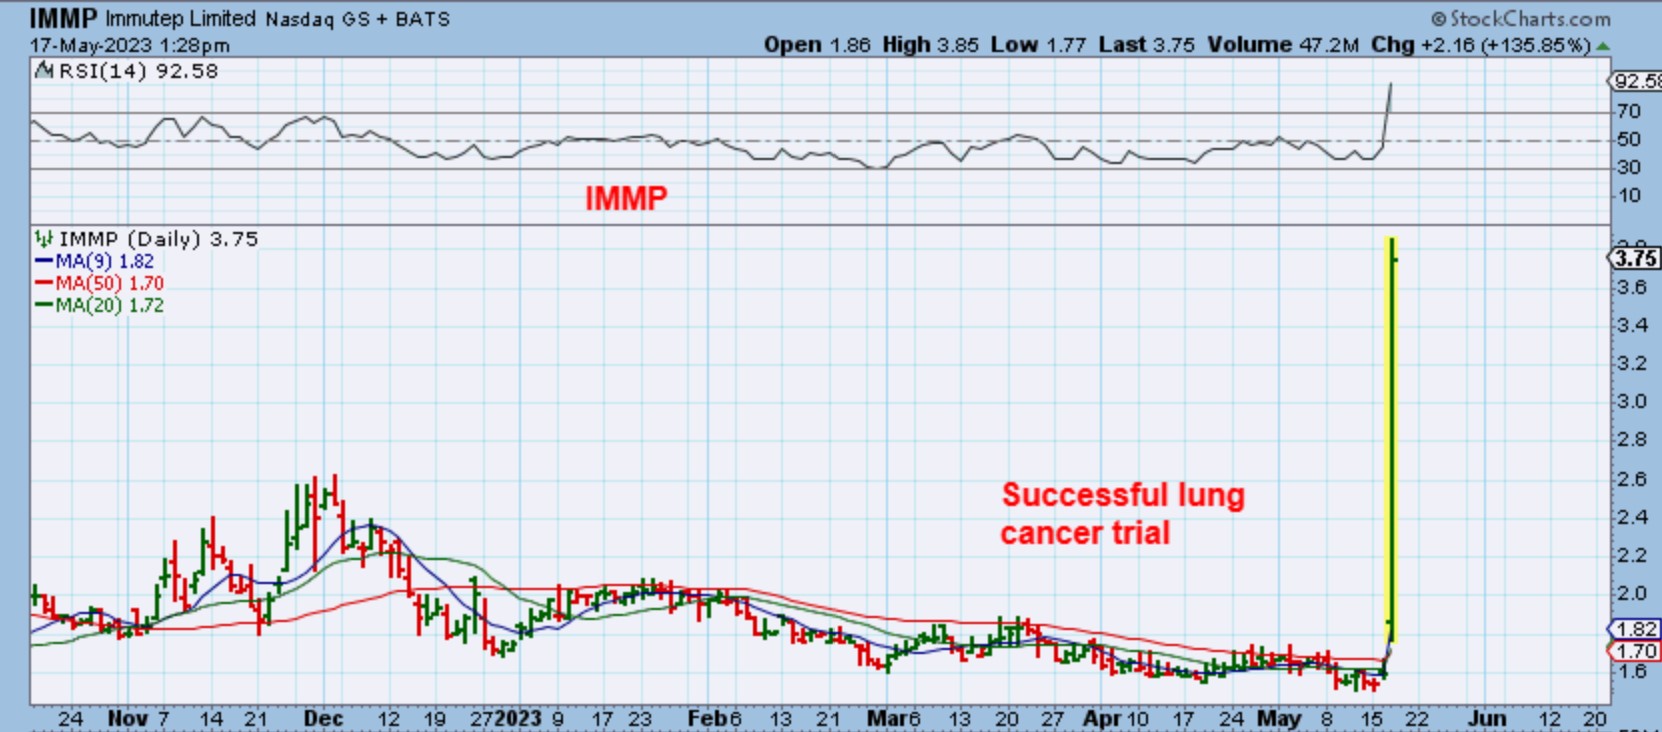Screen dimensions: 1662x732
Task: Click the 1.6 price axis label
Action: (1632, 671)
